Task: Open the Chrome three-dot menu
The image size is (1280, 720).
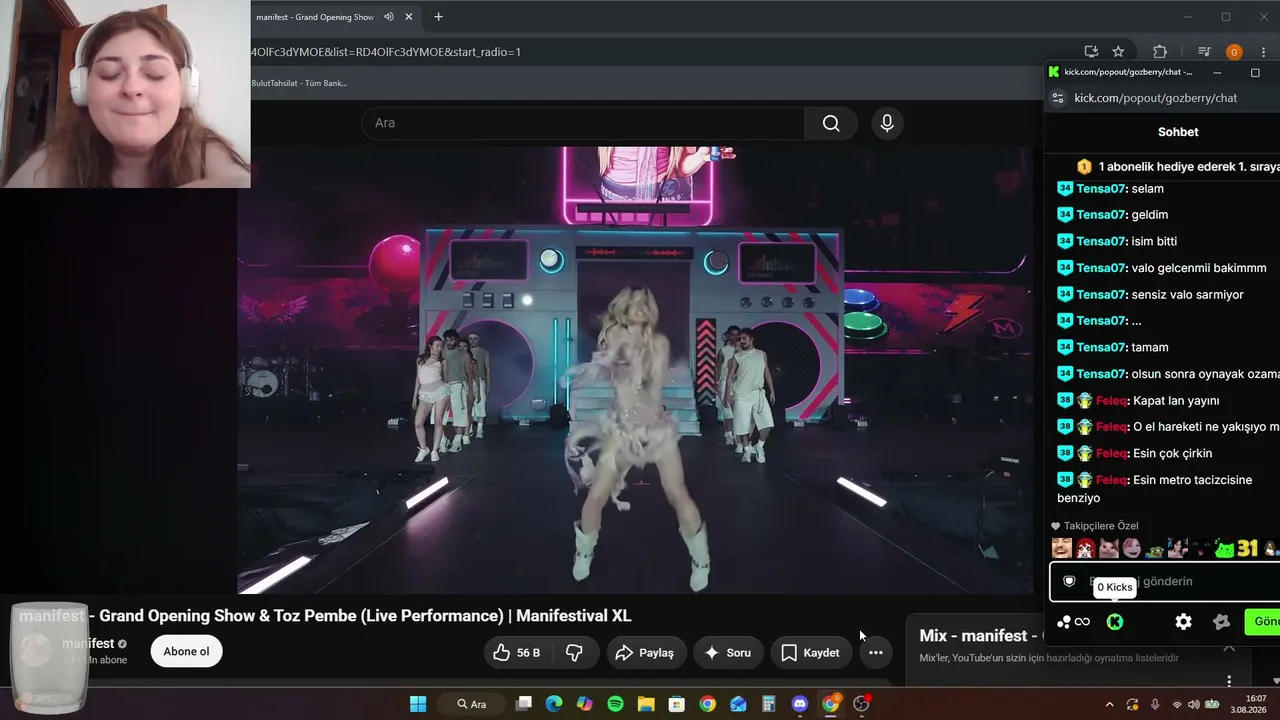Action: (1263, 52)
